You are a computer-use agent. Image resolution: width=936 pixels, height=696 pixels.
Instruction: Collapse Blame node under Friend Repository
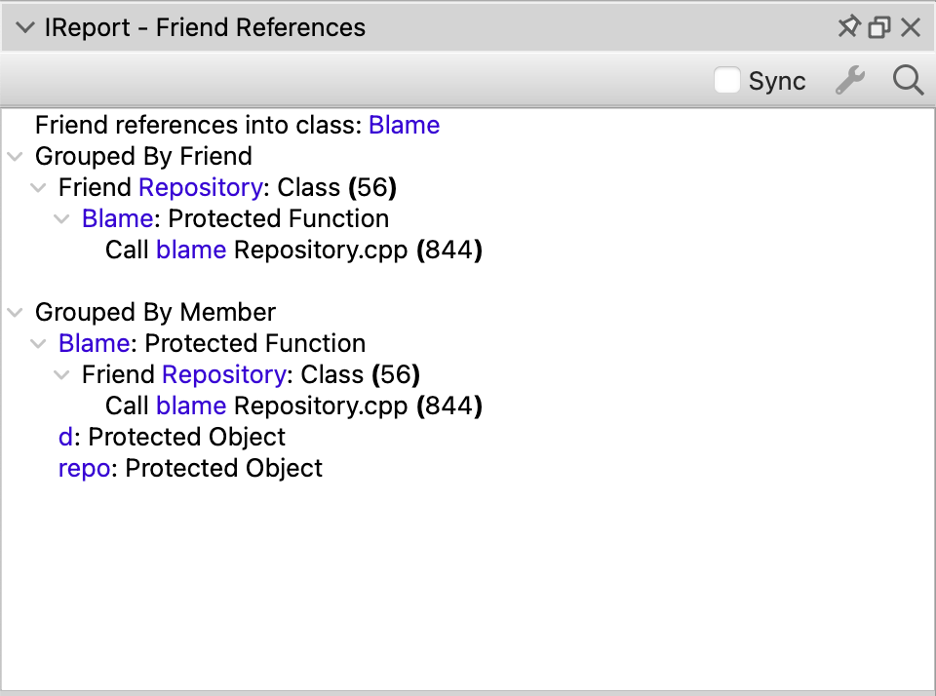(62, 219)
